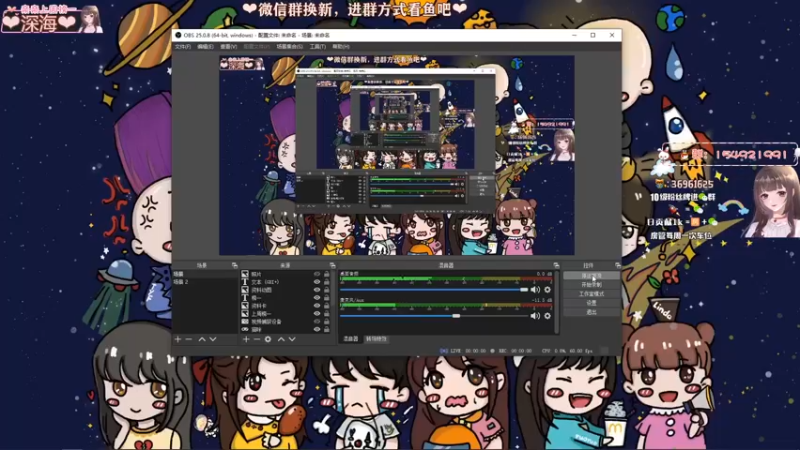Switch to the 混音器 tab
The height and width of the screenshot is (450, 800).
pos(351,339)
